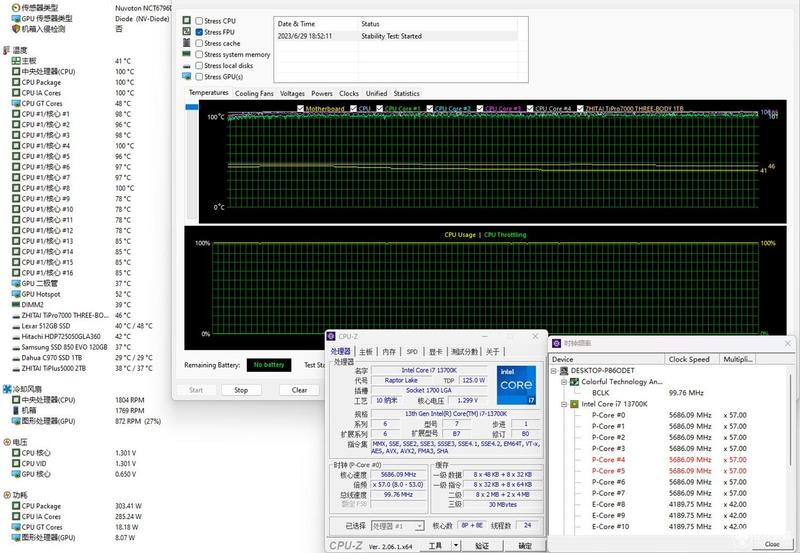
Task: Select the P-Core #4 row
Action: 669,460
